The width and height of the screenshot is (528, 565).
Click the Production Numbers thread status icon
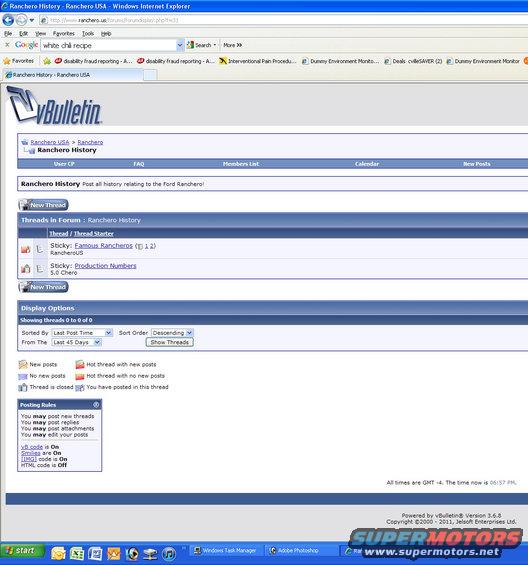25,268
